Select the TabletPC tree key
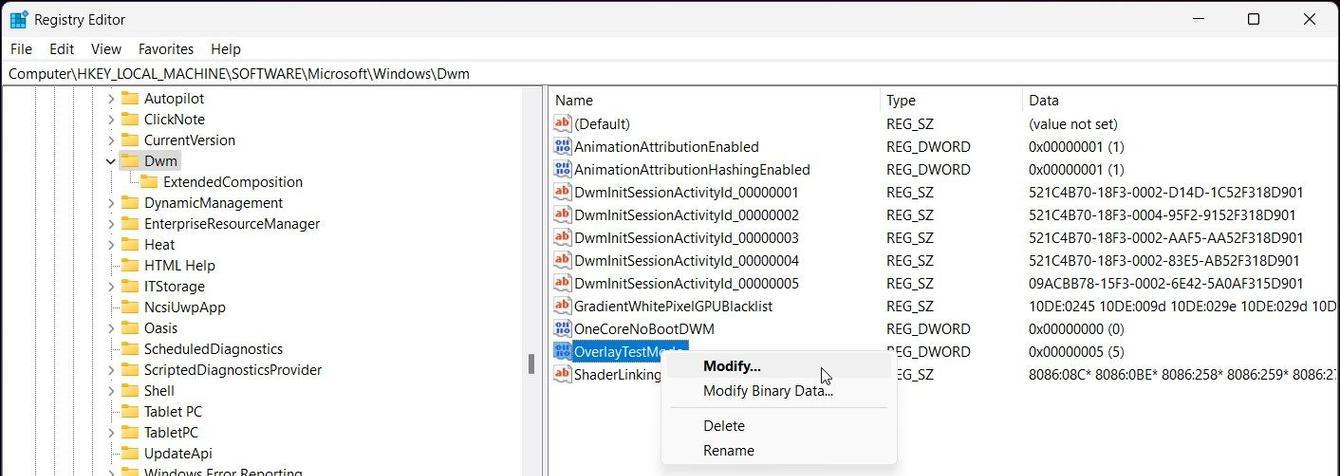 click(171, 433)
